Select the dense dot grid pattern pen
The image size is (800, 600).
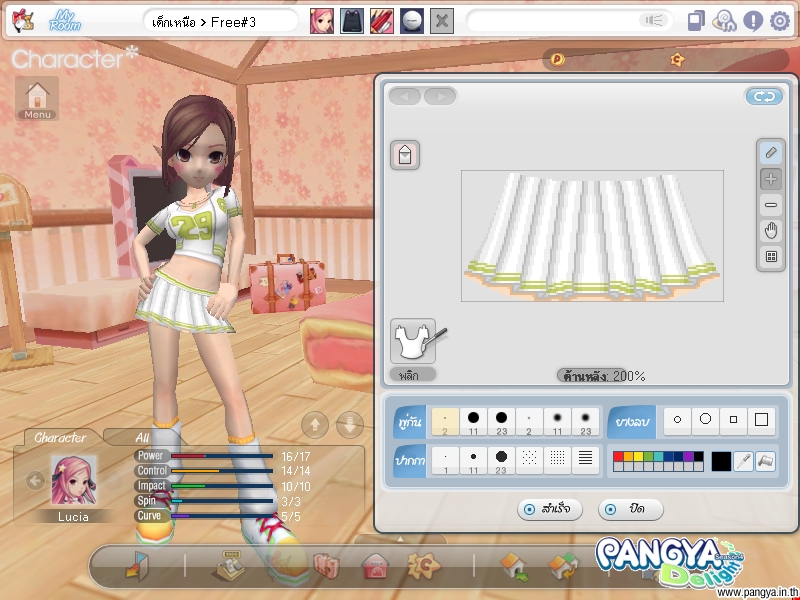[557, 459]
